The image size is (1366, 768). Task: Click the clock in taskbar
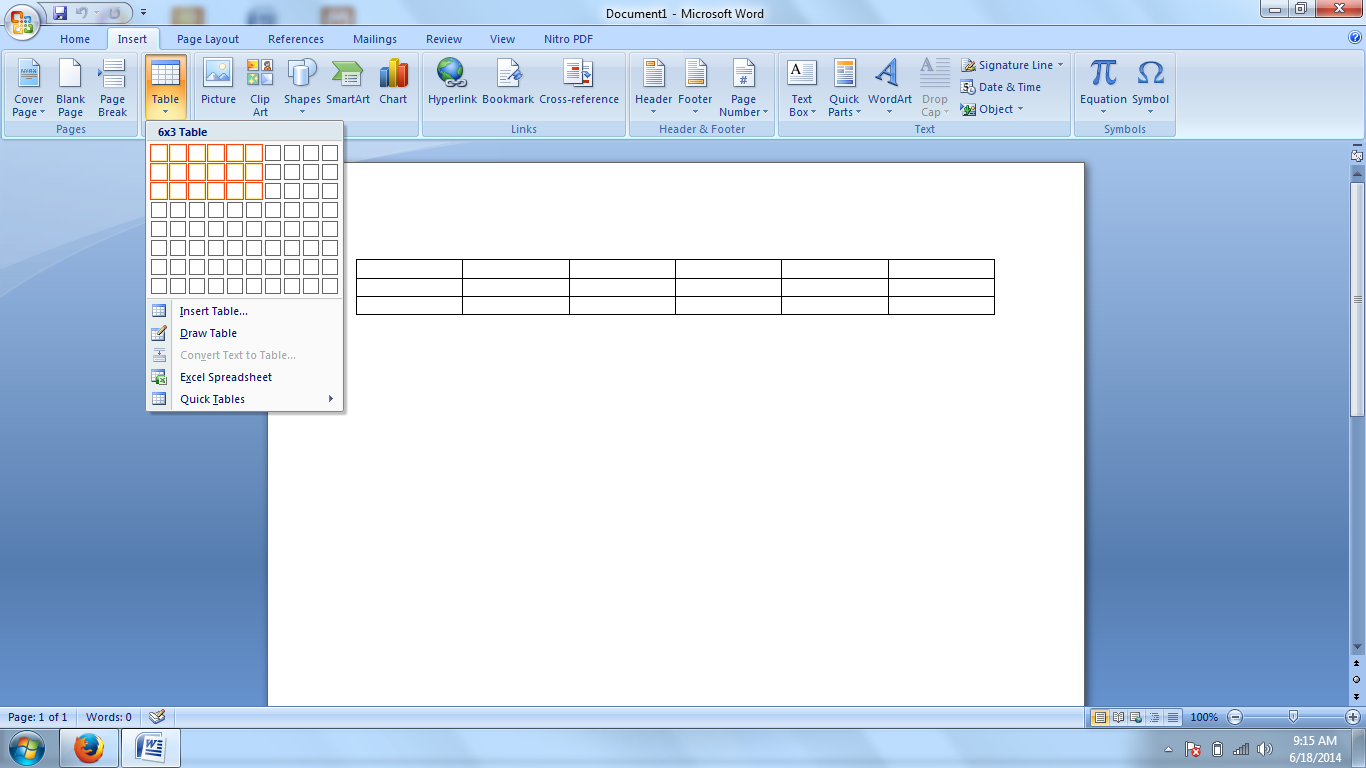(x=1315, y=749)
